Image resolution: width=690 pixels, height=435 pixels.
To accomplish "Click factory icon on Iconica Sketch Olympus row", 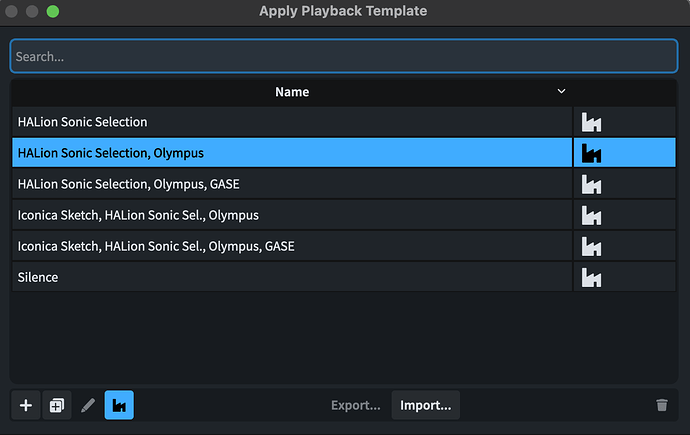I will pyautogui.click(x=591, y=215).
